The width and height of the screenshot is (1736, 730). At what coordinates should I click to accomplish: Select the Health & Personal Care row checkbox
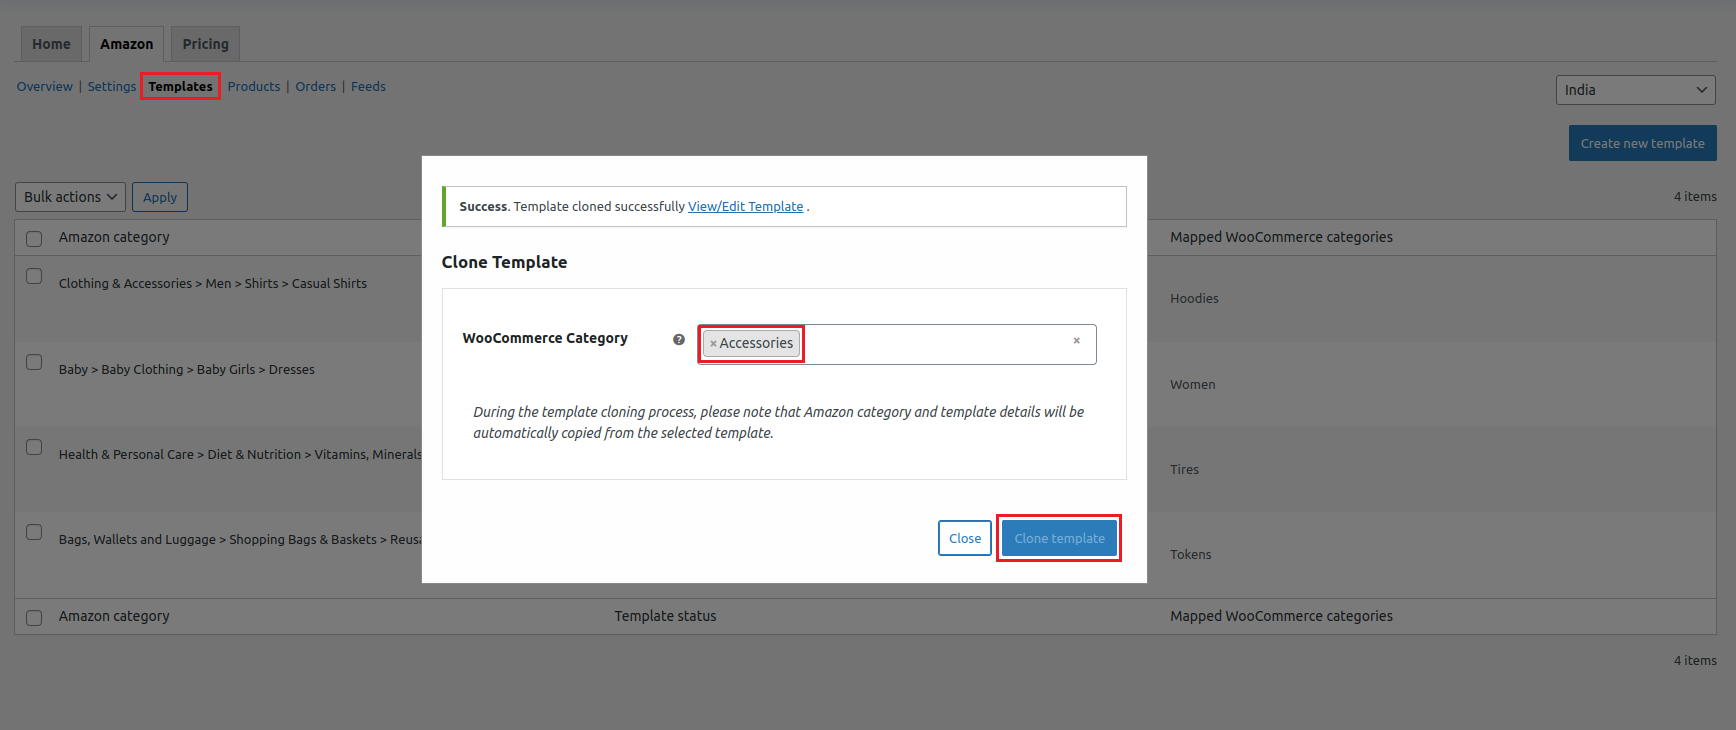[34, 447]
